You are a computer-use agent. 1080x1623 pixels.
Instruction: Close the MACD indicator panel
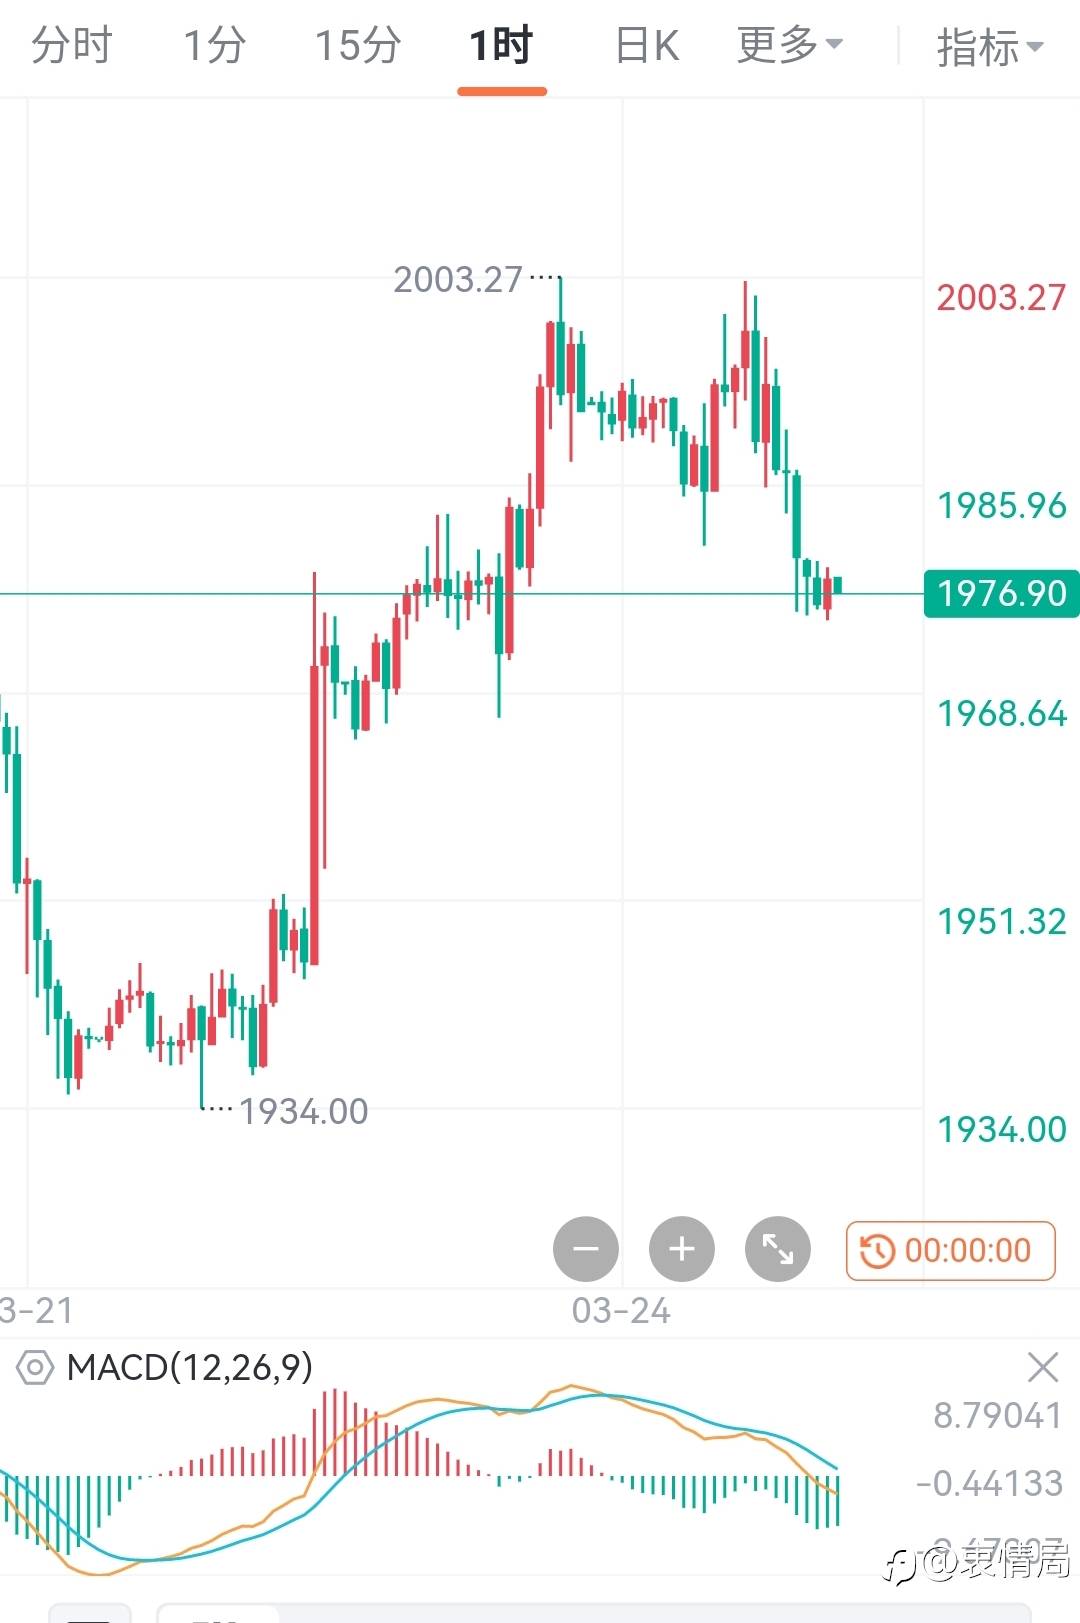coord(1043,1367)
